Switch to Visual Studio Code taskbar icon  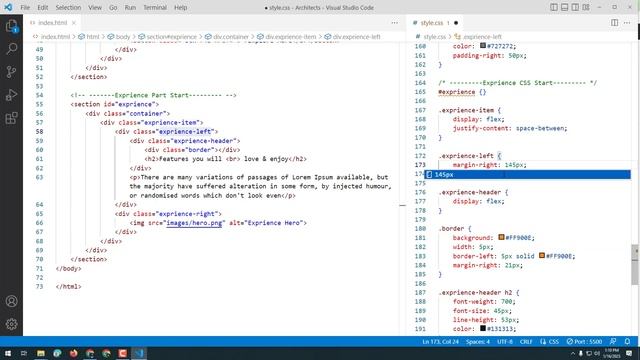[139, 353]
